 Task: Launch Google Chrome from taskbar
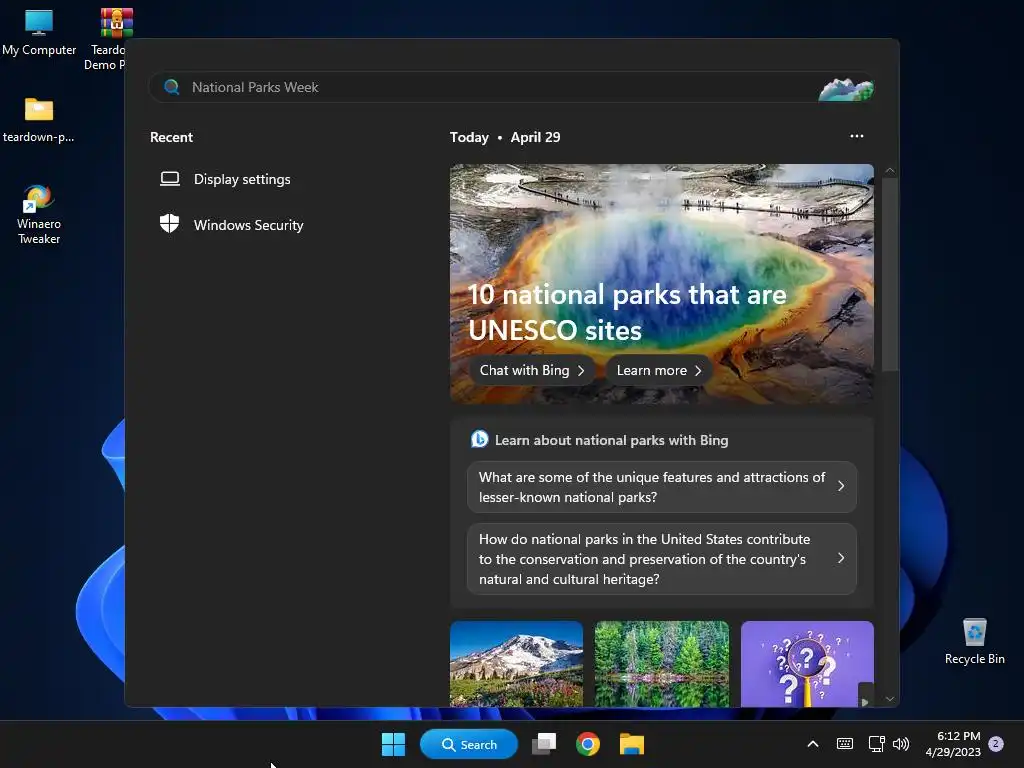pos(588,744)
